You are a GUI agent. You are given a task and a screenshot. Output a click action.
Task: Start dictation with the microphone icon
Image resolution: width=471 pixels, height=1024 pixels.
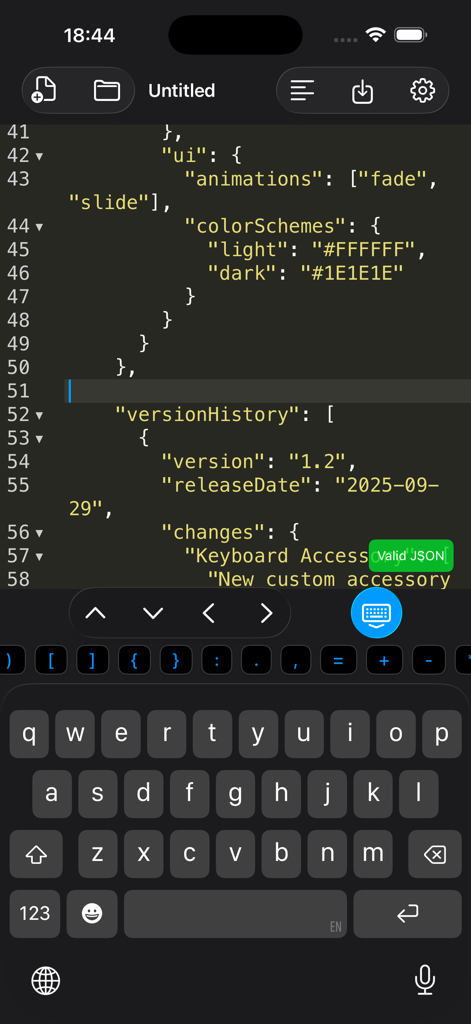(x=425, y=980)
